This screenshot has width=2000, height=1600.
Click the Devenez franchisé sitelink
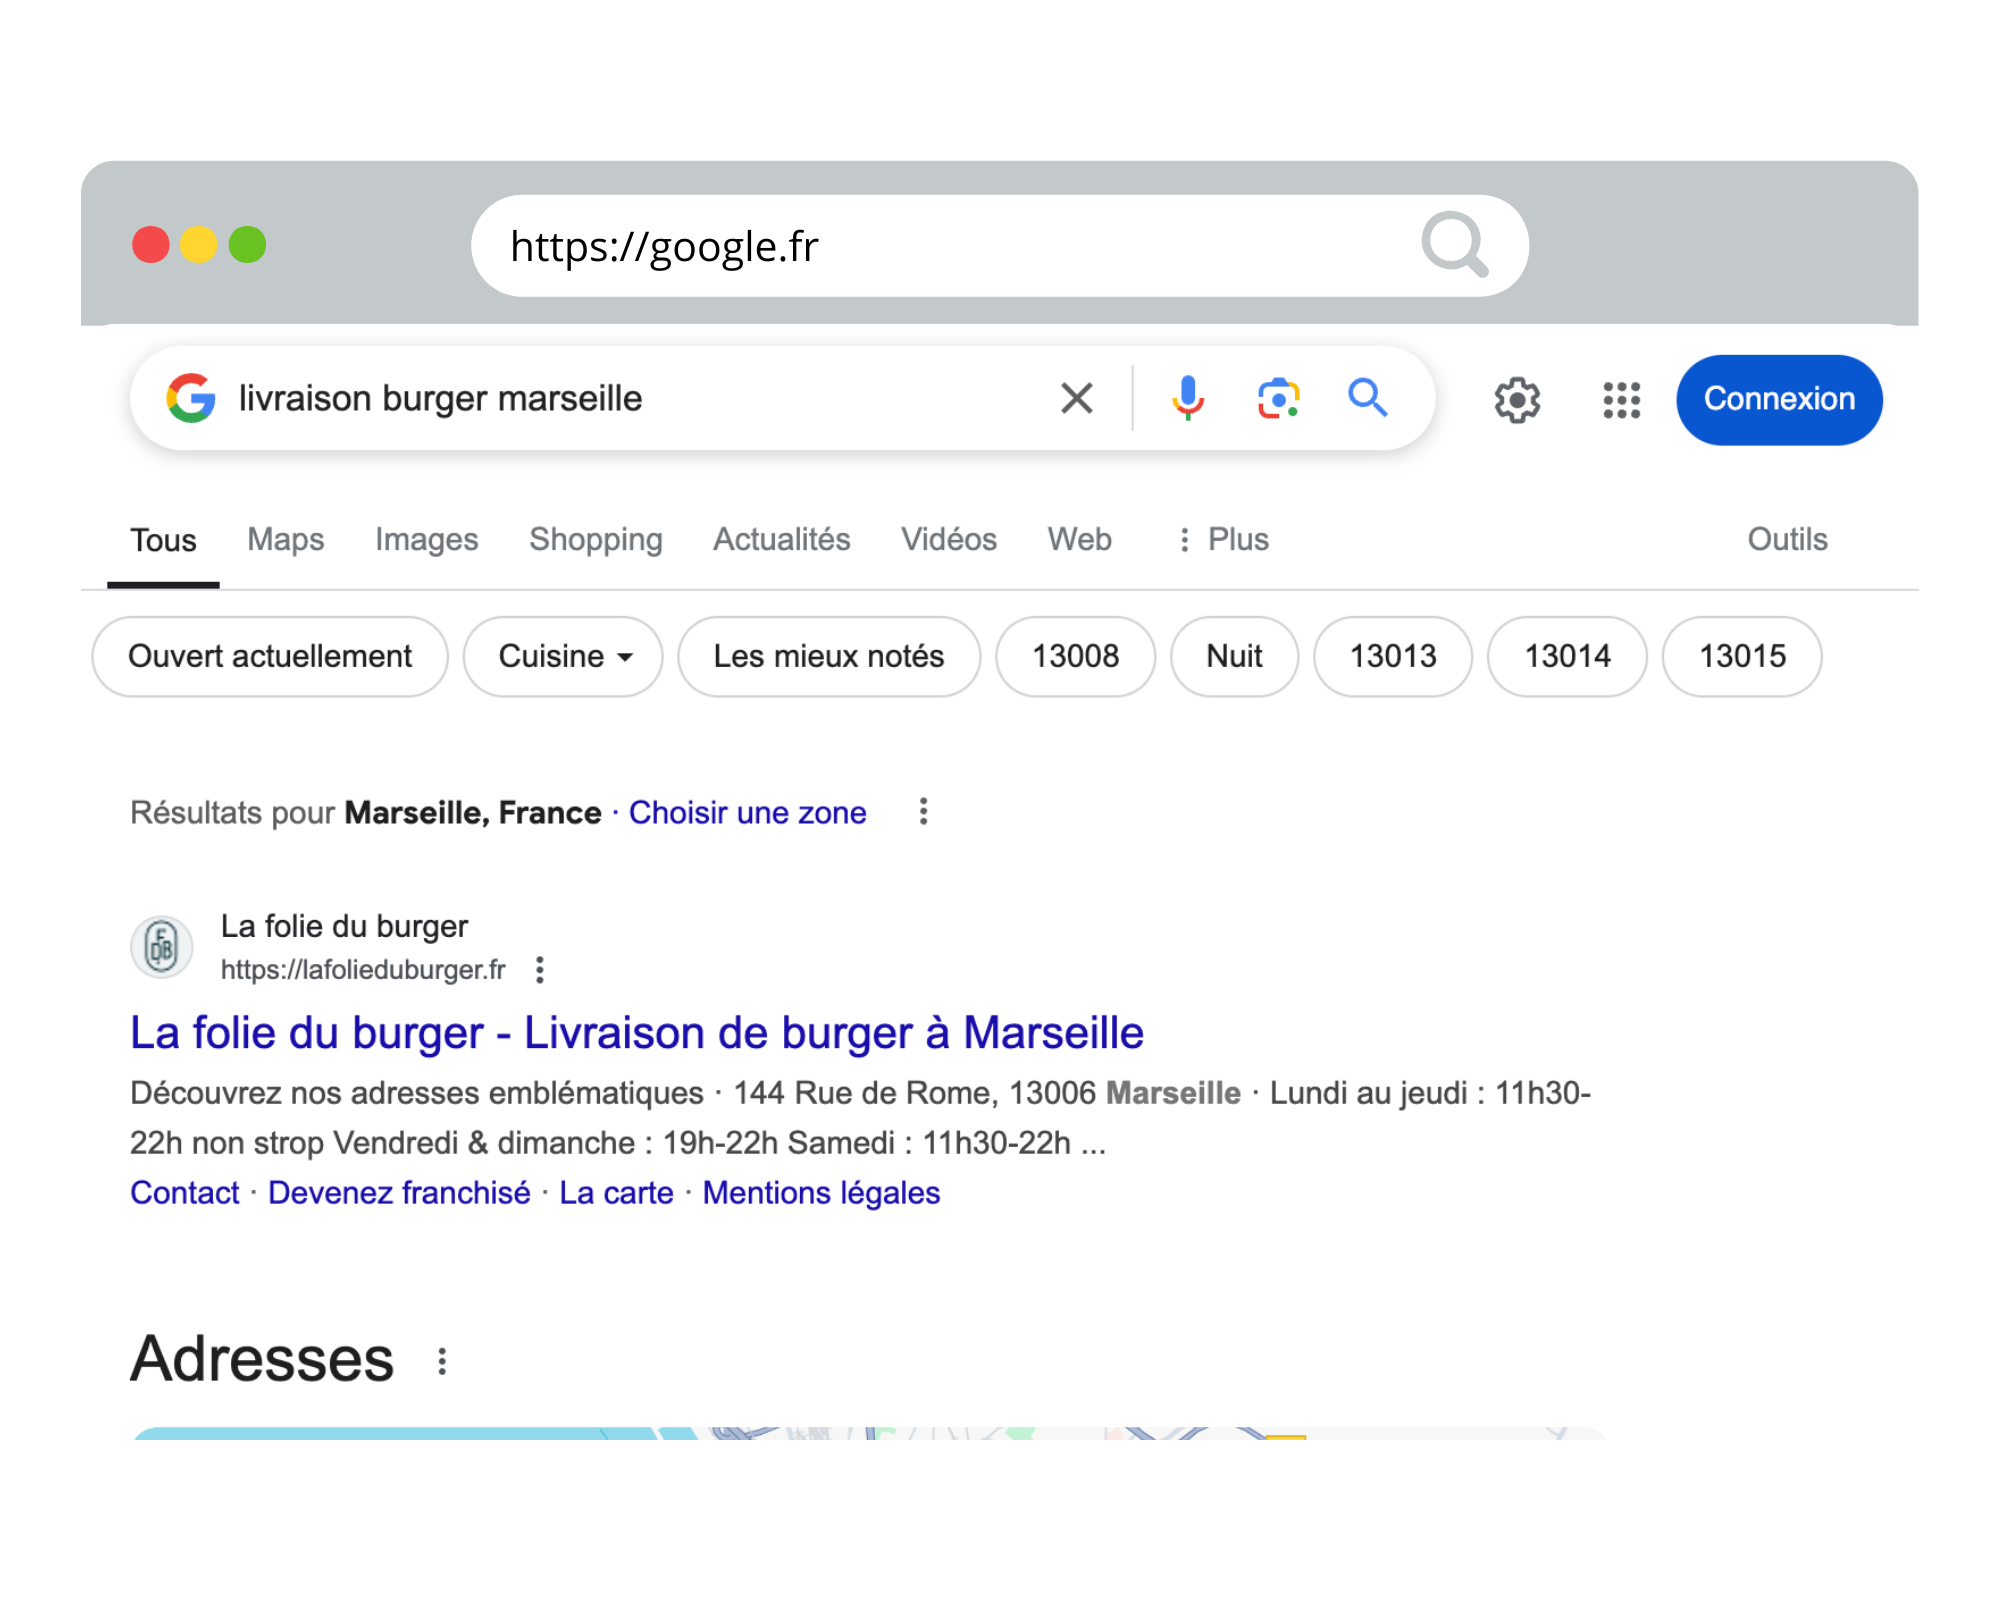coord(399,1193)
